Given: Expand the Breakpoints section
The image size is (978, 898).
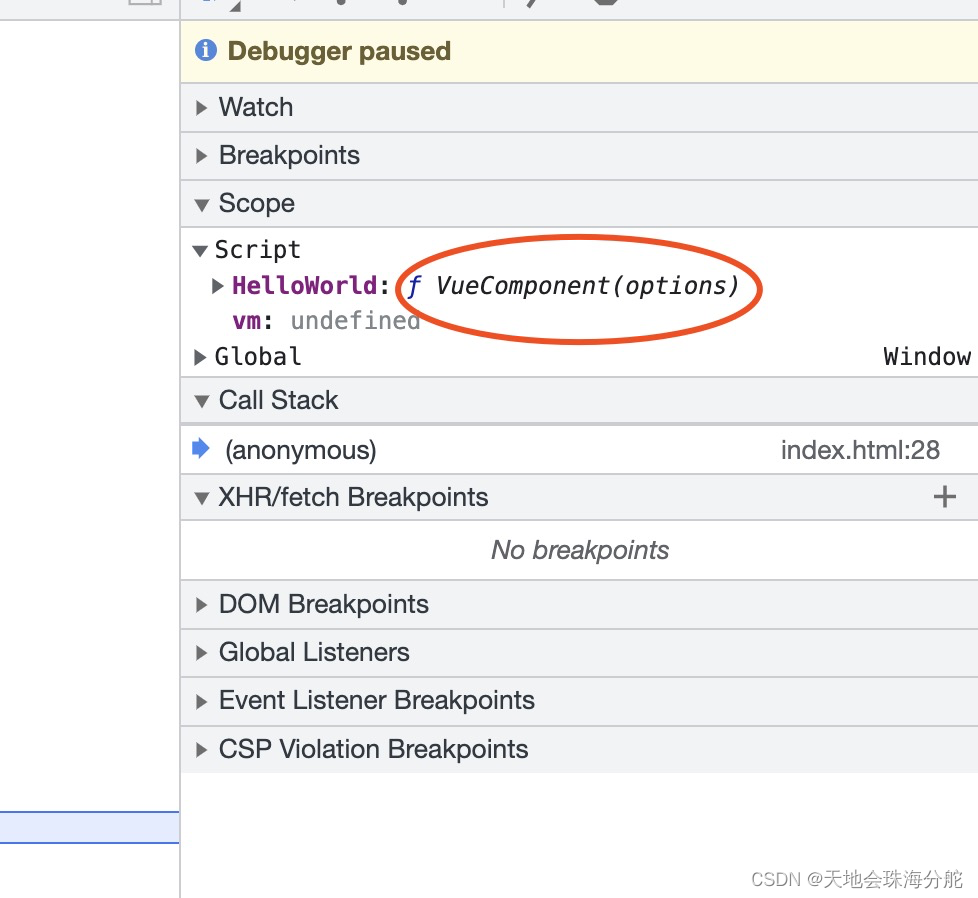Looking at the screenshot, I should coord(201,156).
